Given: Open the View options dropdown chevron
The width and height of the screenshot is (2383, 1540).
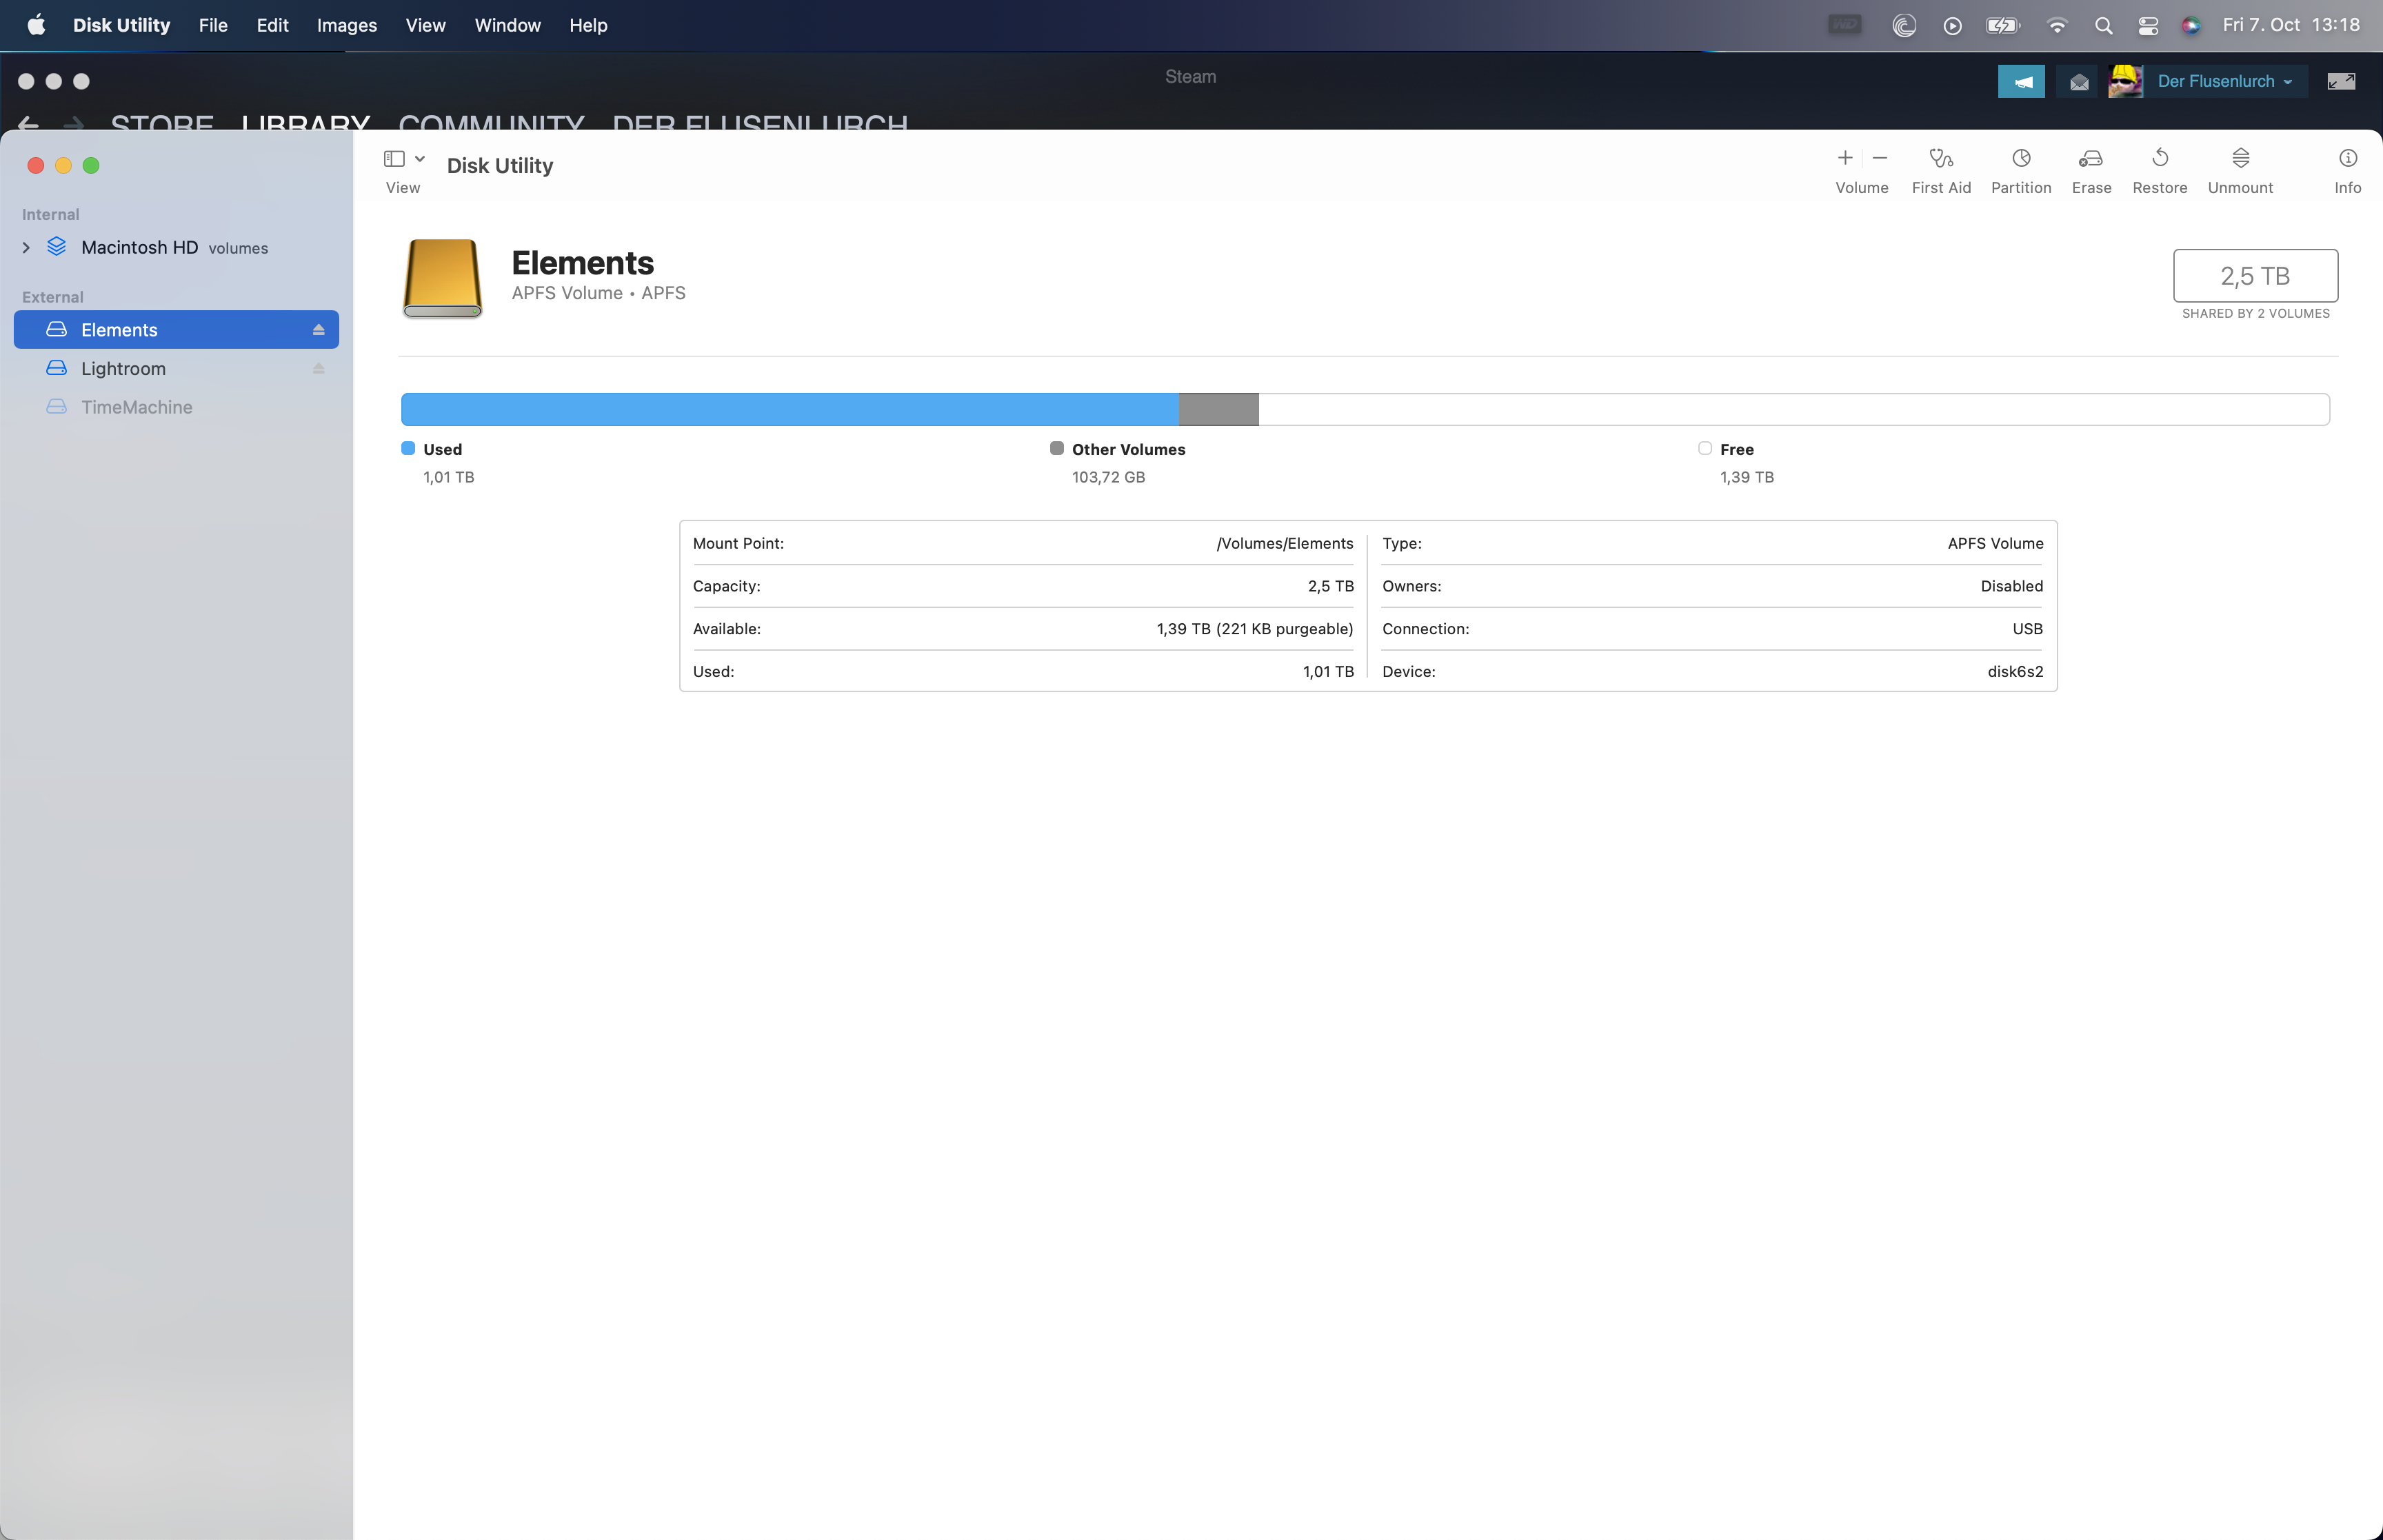Looking at the screenshot, I should 420,159.
